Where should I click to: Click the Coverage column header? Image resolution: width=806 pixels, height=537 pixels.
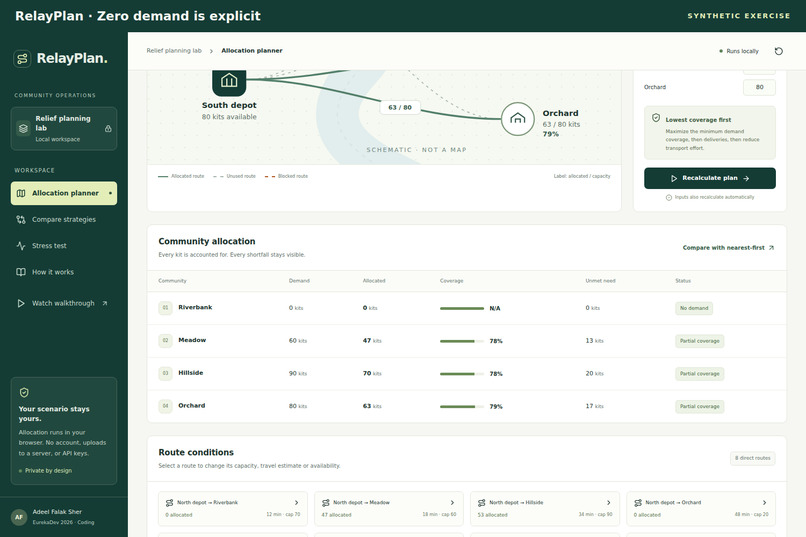pos(451,281)
